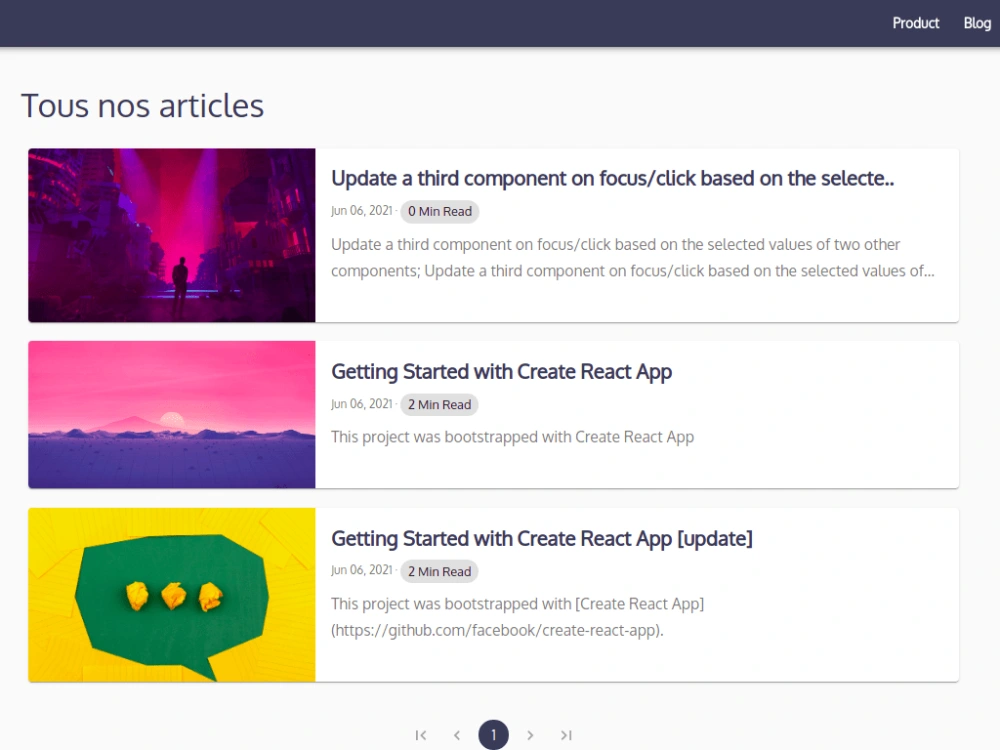Click the '0 Min Read' badge

[x=439, y=211]
